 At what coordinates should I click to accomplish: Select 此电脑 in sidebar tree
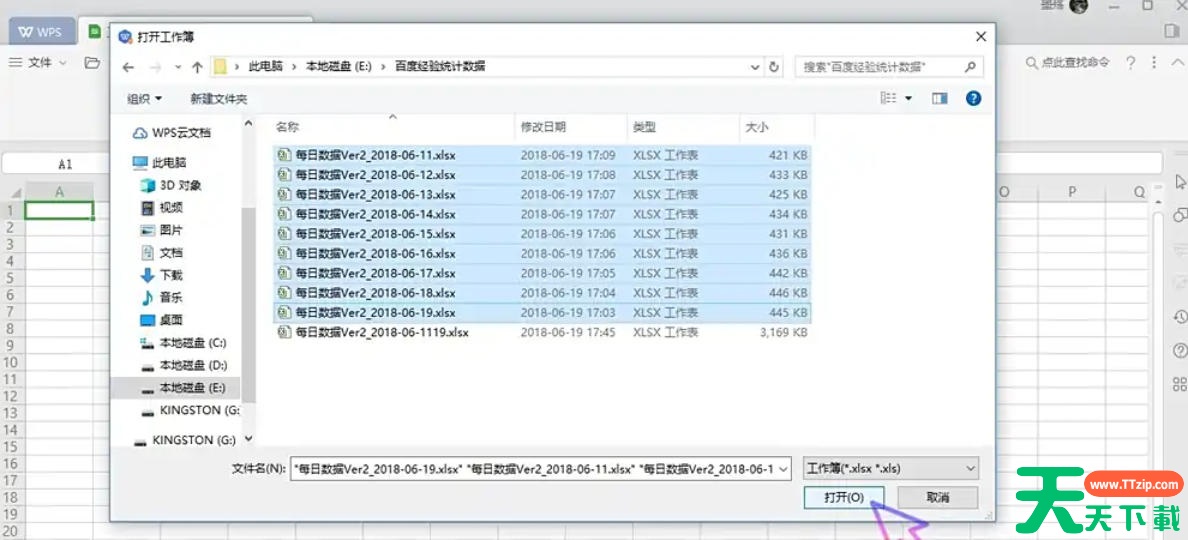click(x=159, y=163)
